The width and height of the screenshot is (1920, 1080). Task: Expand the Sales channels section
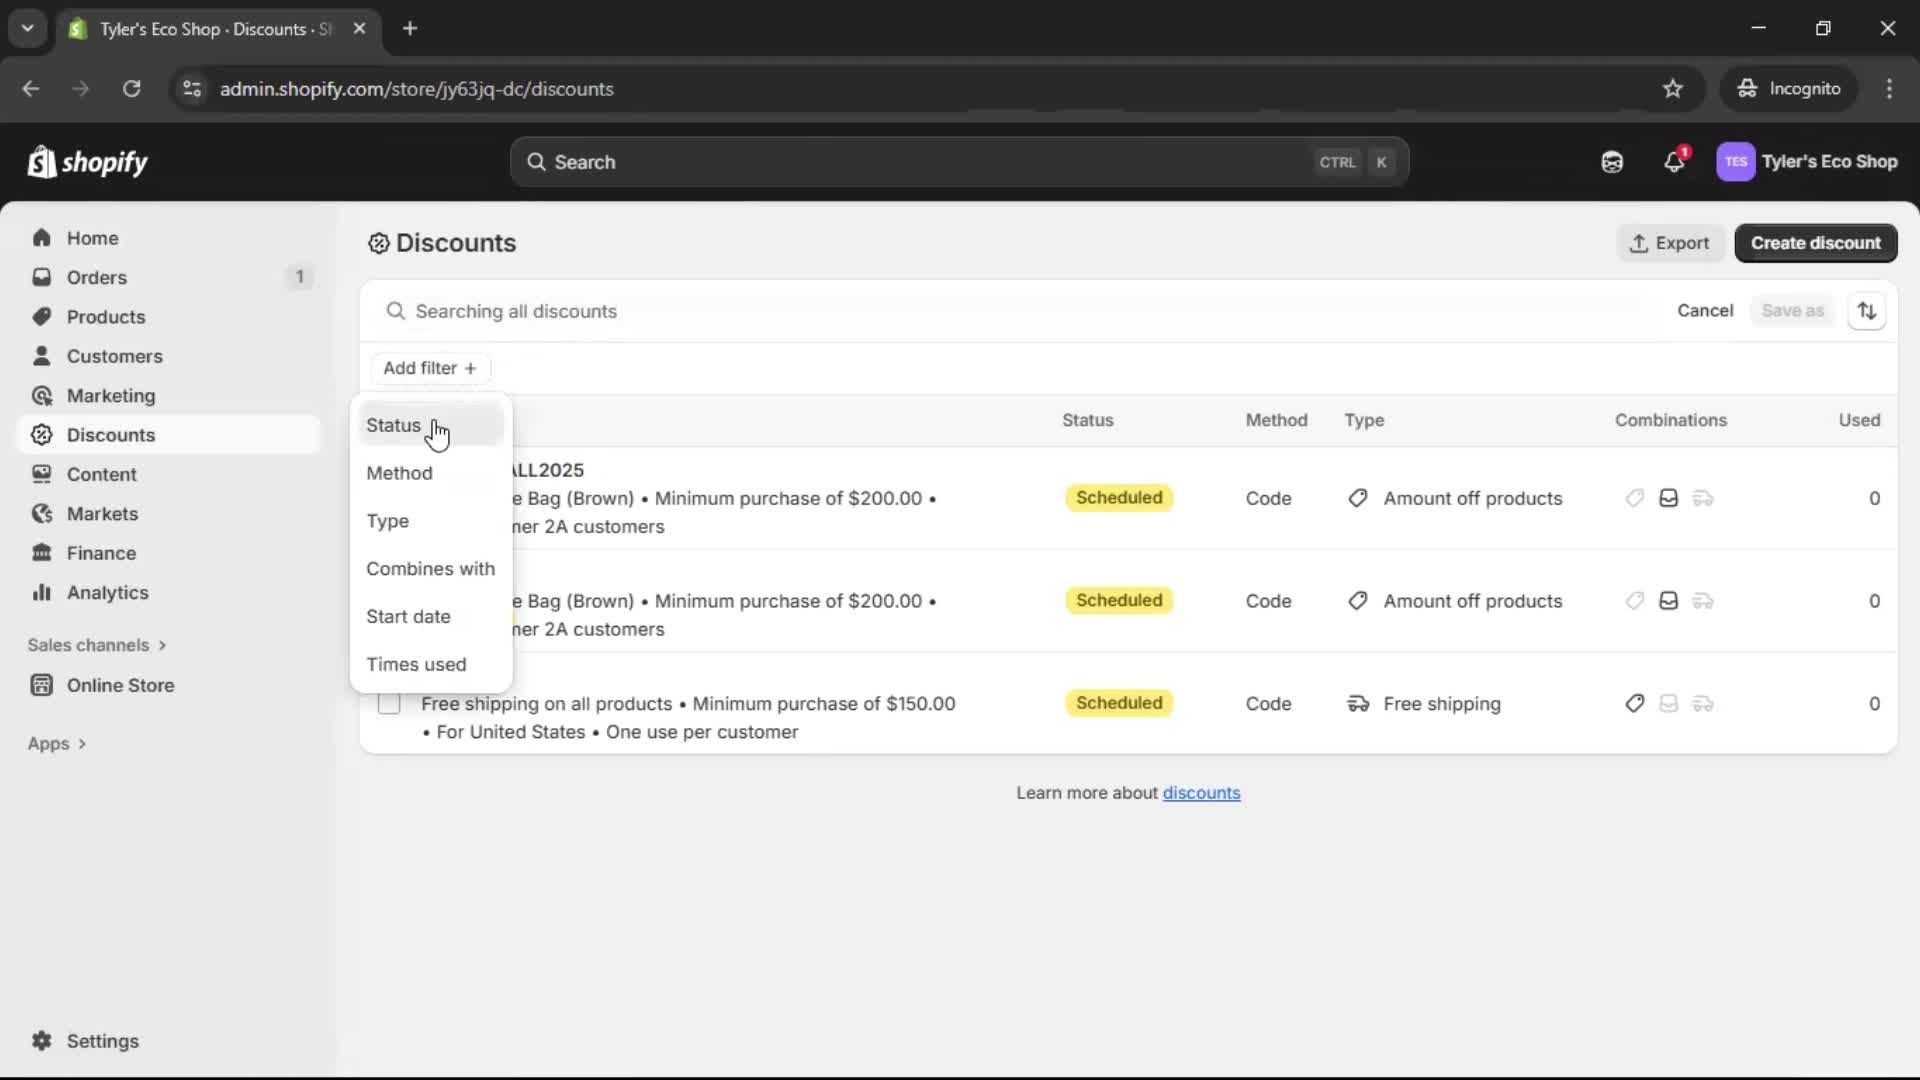click(97, 645)
